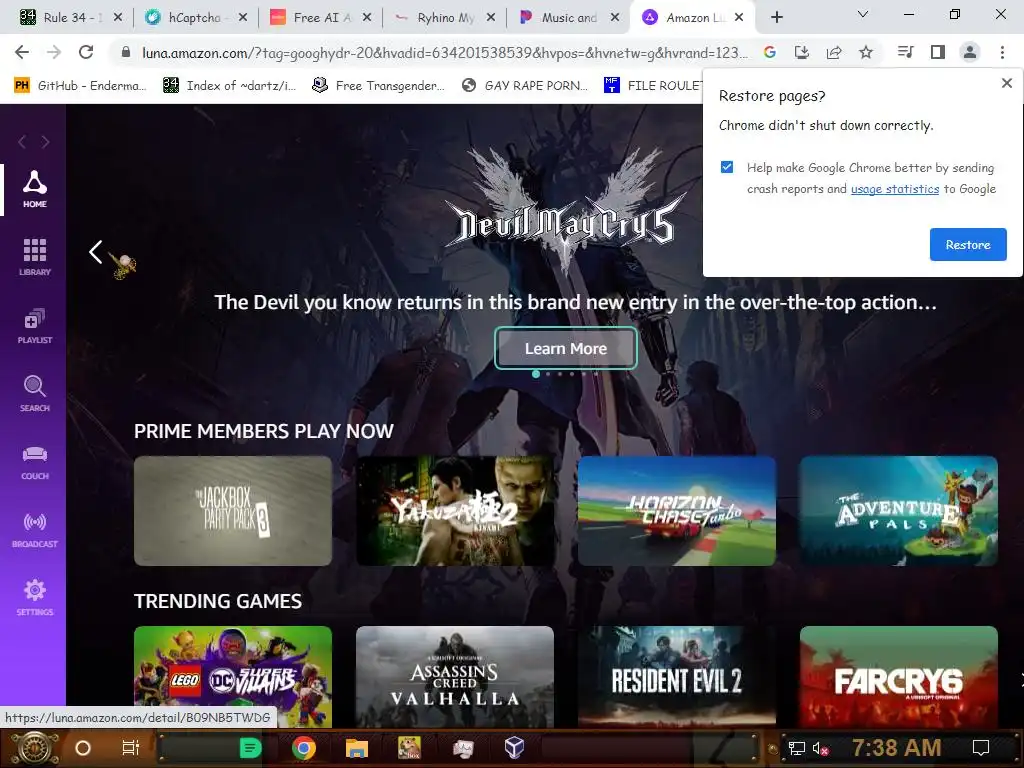Select the last carousel indicator dot
Image resolution: width=1024 pixels, height=768 pixels.
pyautogui.click(x=596, y=374)
